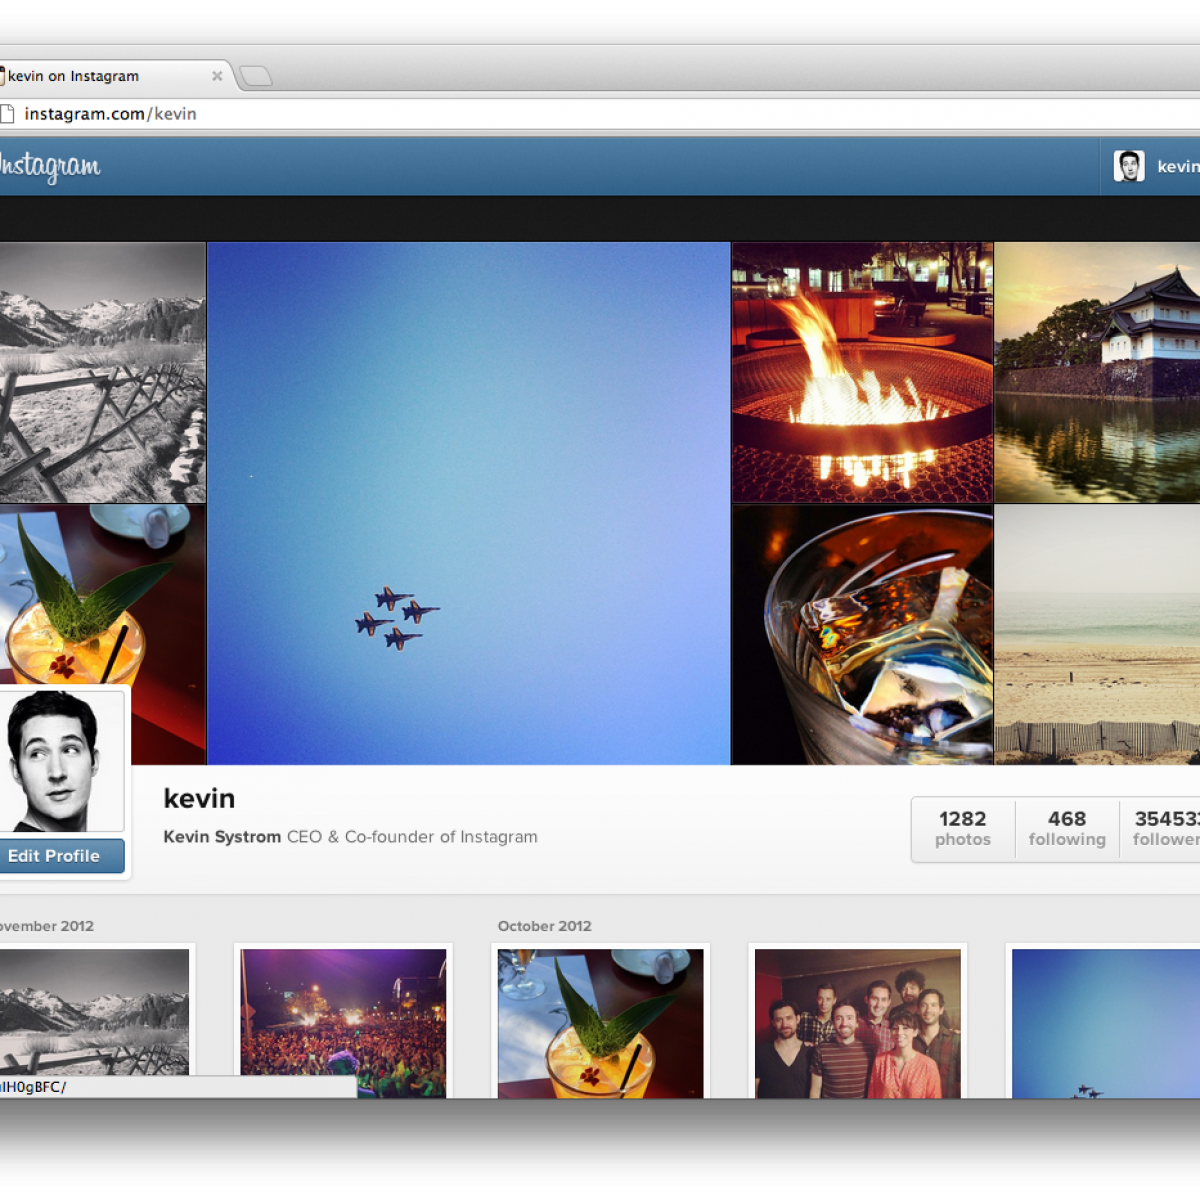The width and height of the screenshot is (1200, 1200).
Task: Click the page icon in address bar
Action: tap(7, 114)
